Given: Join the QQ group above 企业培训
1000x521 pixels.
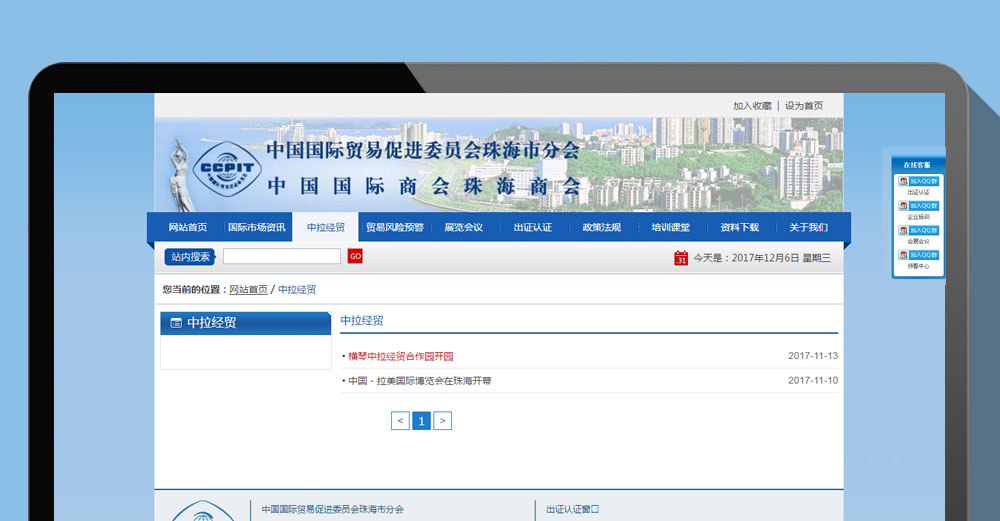Looking at the screenshot, I should click(918, 206).
